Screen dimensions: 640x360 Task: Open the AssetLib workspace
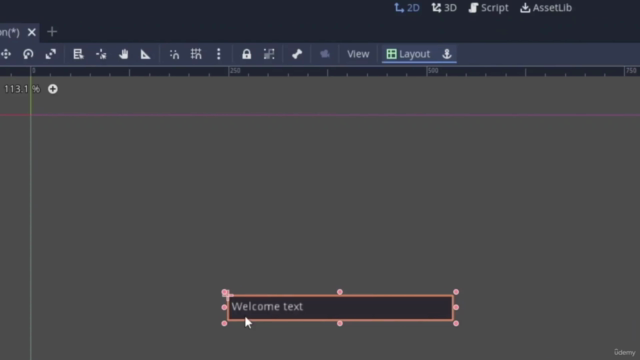[546, 8]
